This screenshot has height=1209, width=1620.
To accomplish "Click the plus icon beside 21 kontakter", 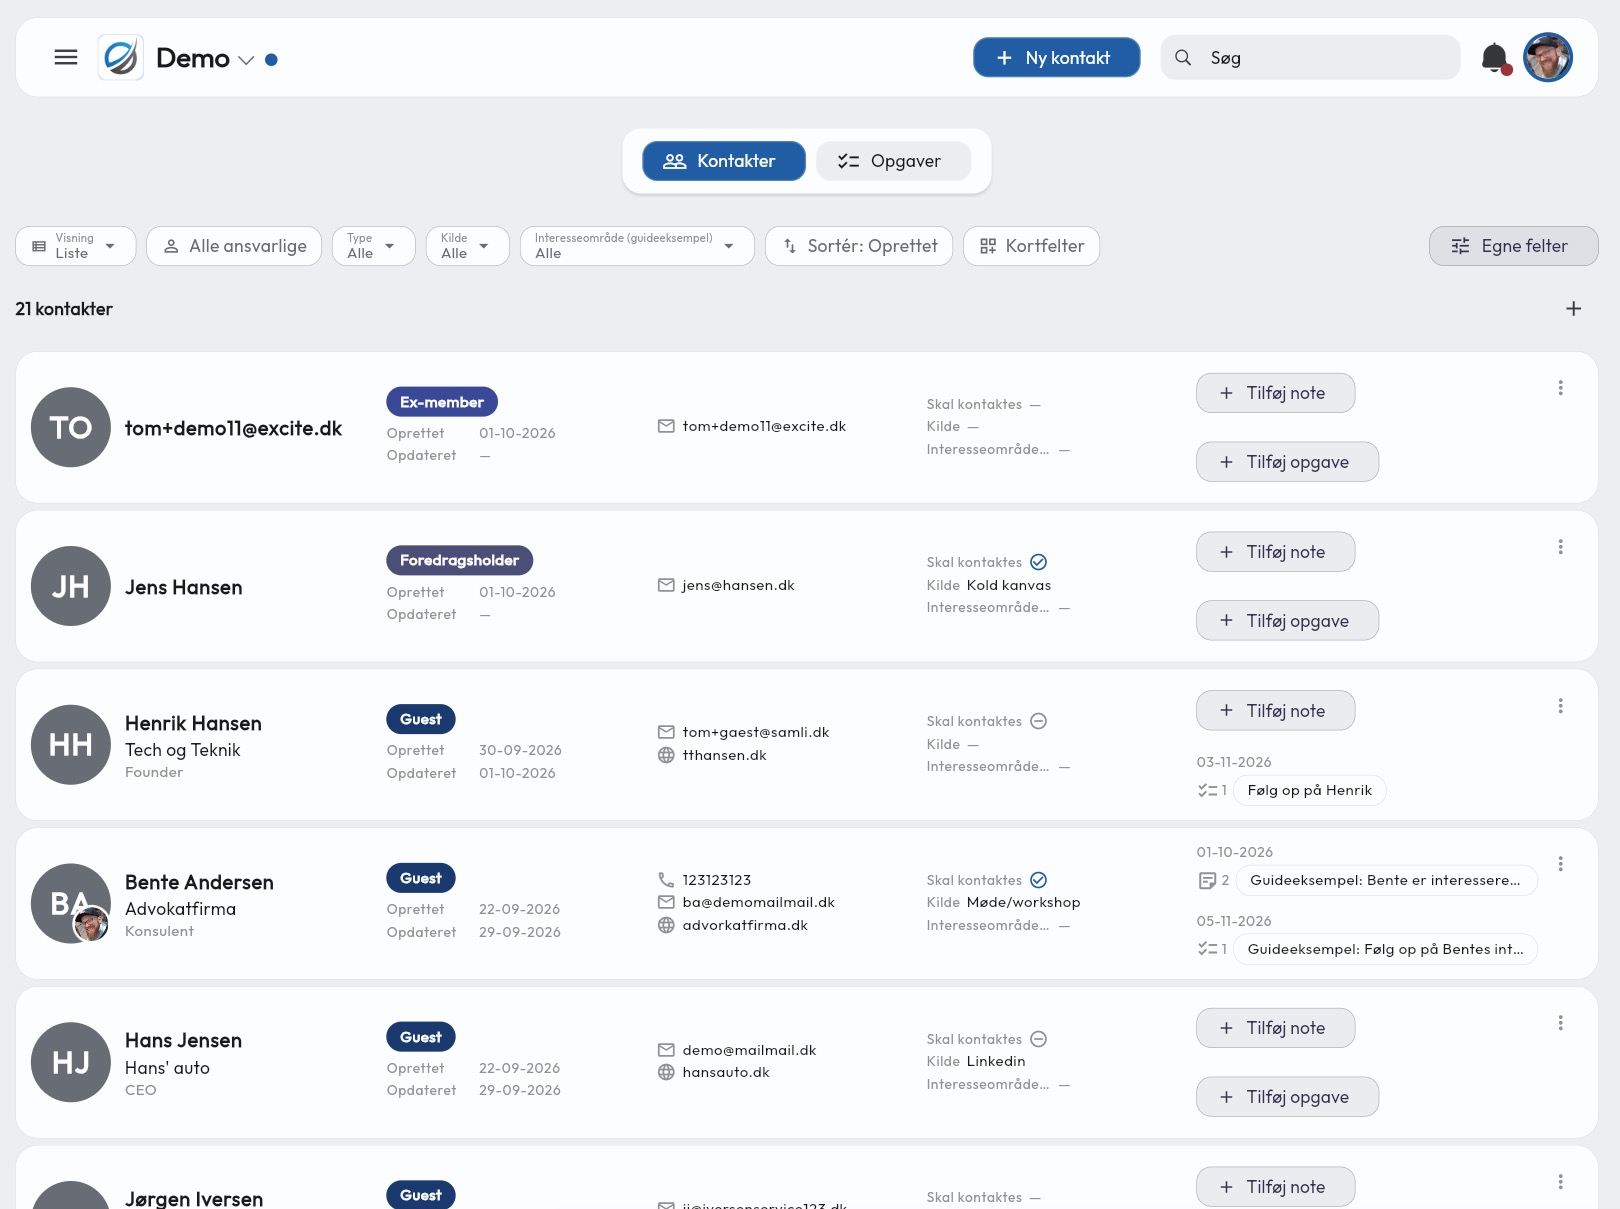I will point(1573,309).
